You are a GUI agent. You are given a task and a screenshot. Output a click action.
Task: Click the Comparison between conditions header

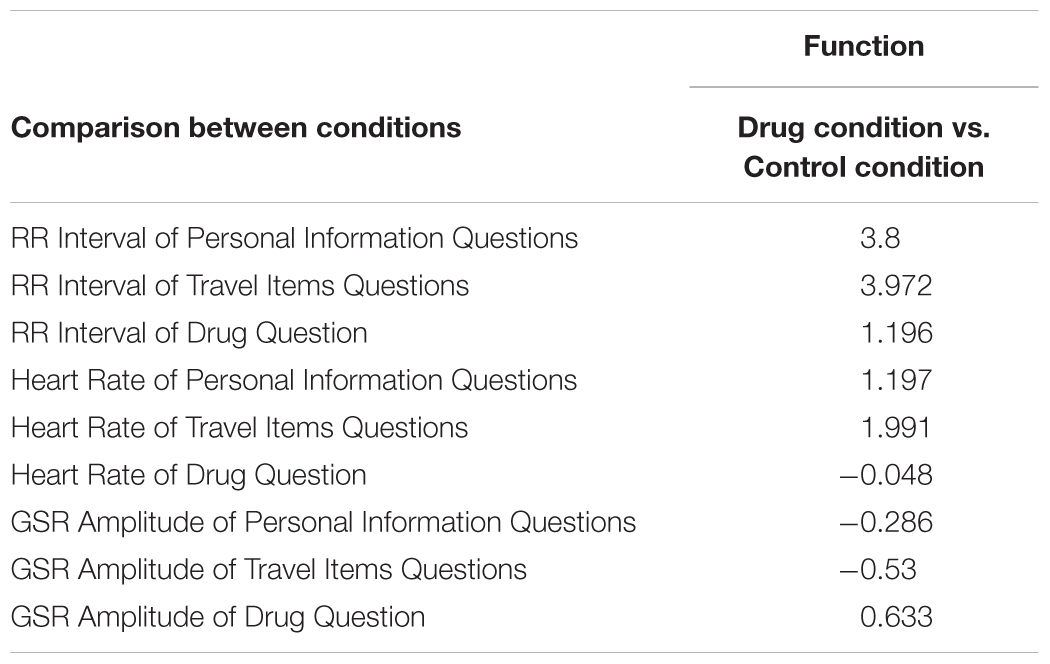(236, 128)
